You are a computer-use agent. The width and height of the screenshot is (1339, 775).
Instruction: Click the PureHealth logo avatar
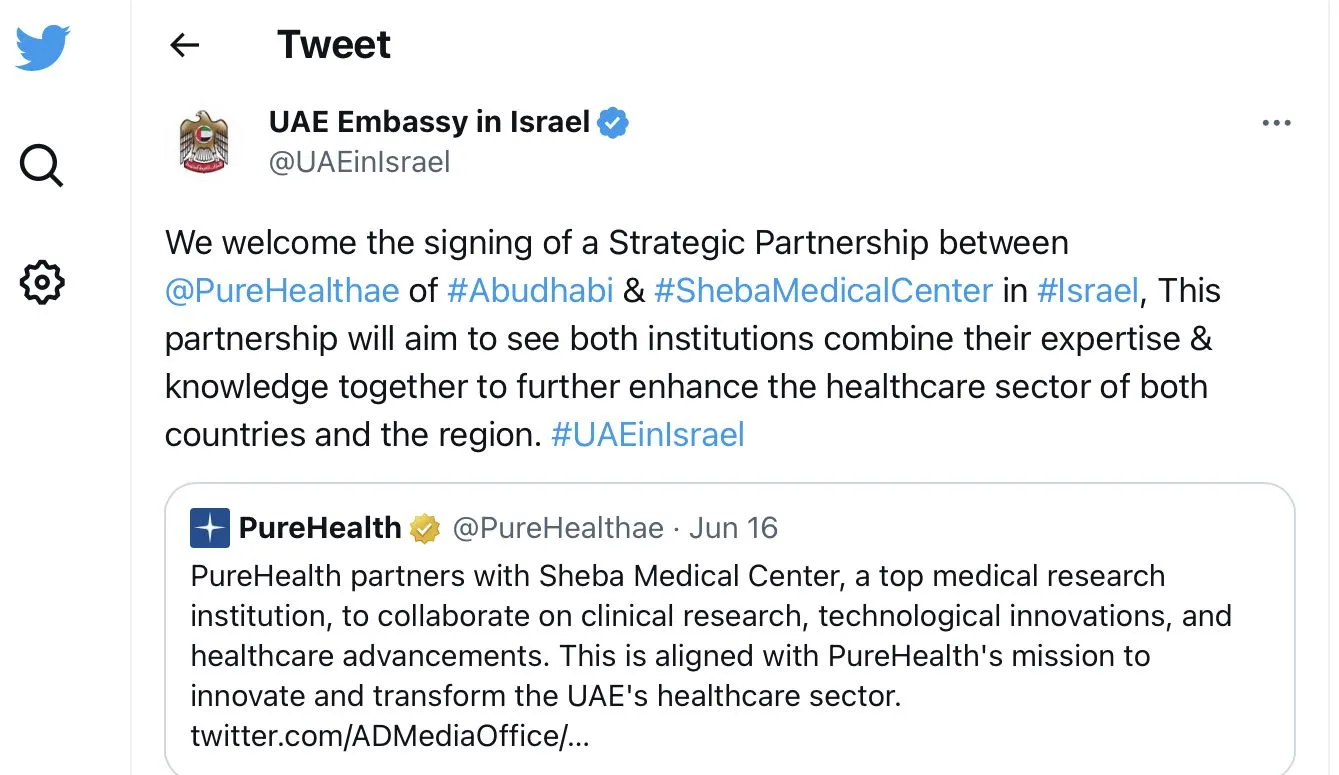tap(210, 528)
